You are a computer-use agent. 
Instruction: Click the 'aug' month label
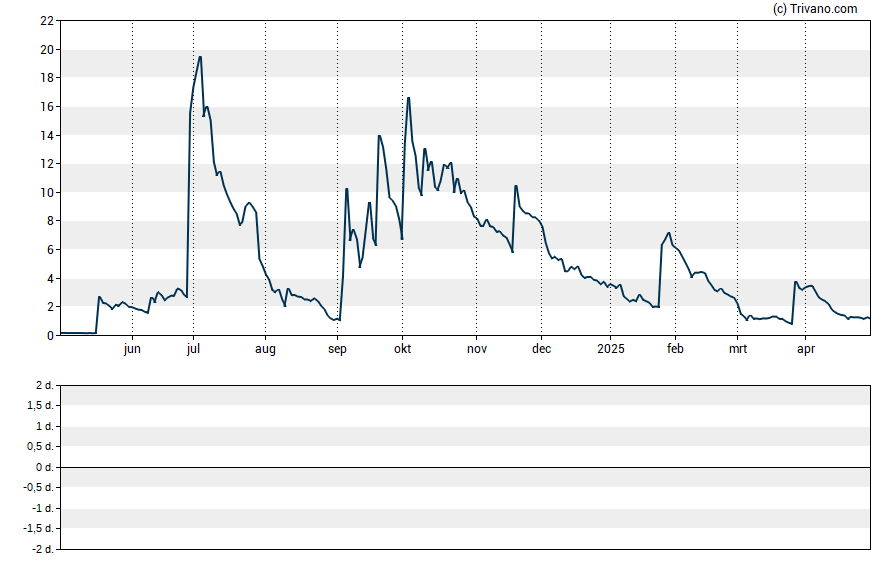click(x=265, y=349)
